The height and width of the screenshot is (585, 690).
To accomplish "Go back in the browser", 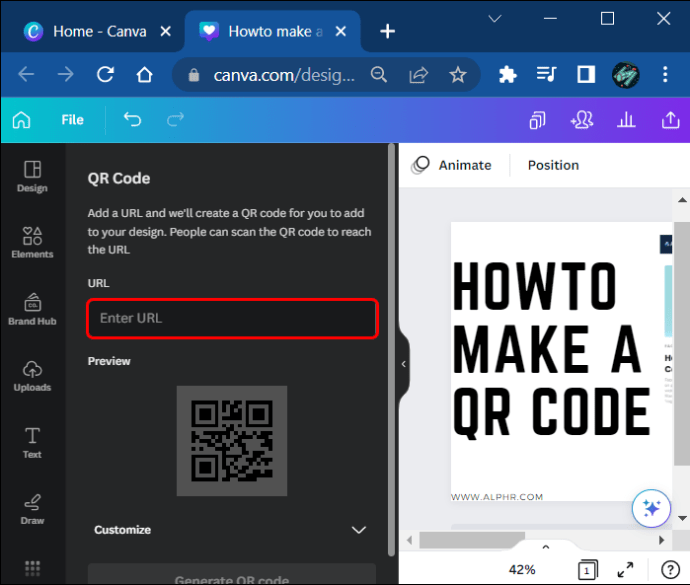I will pyautogui.click(x=26, y=74).
